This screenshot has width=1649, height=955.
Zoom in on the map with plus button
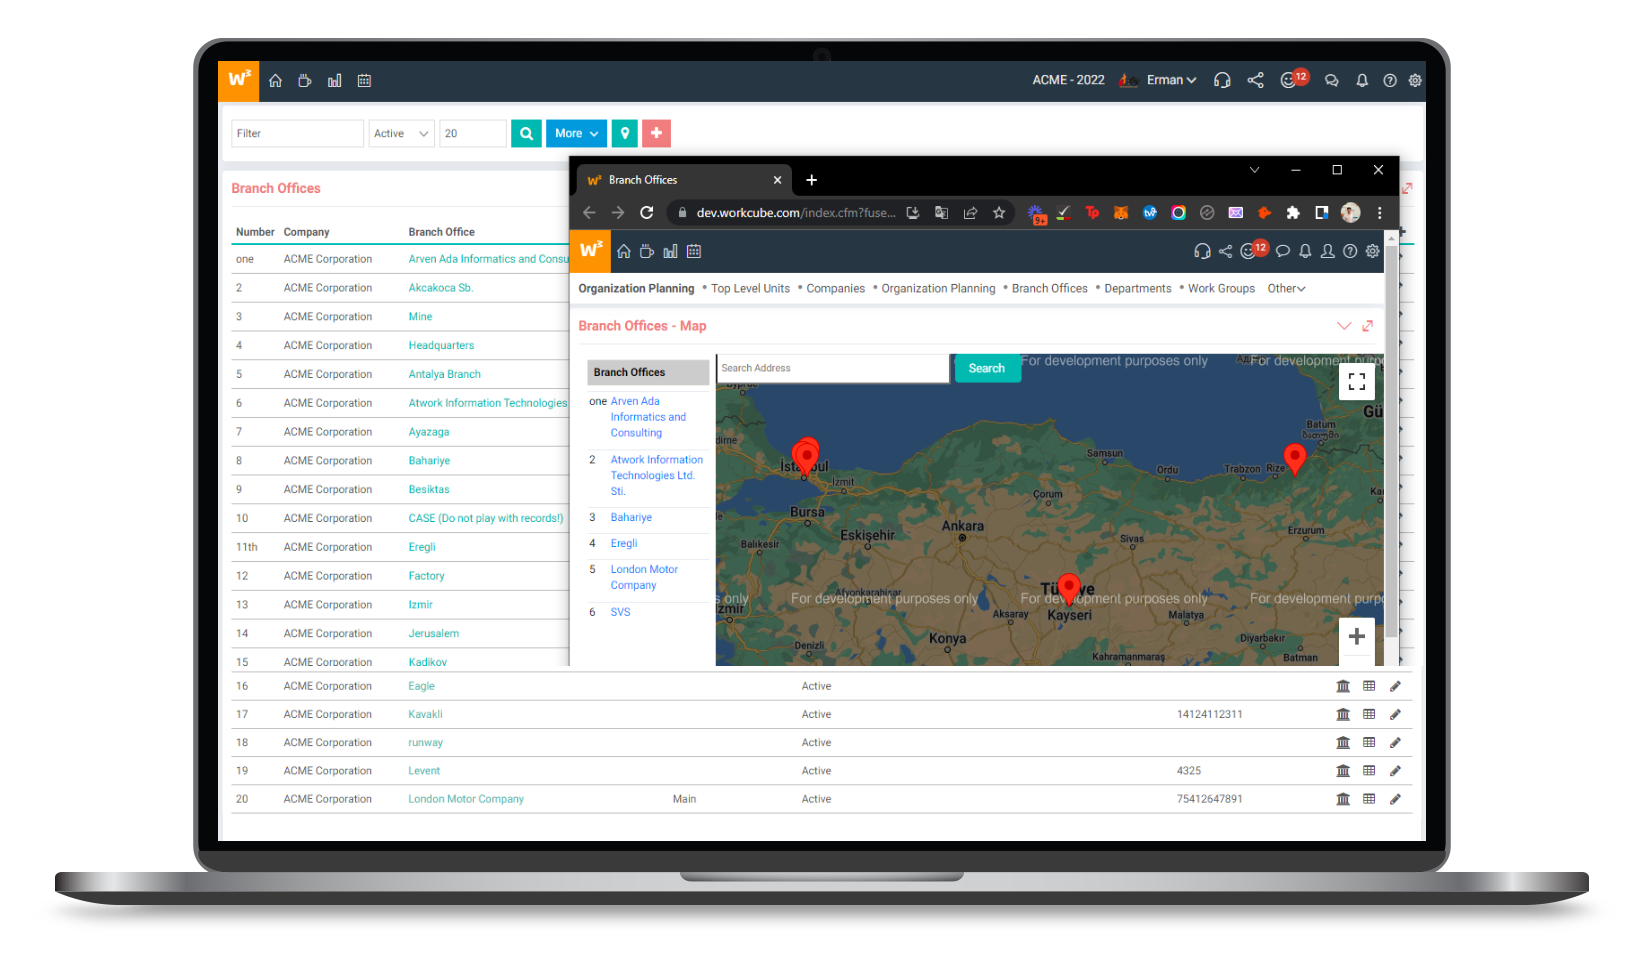pyautogui.click(x=1357, y=636)
